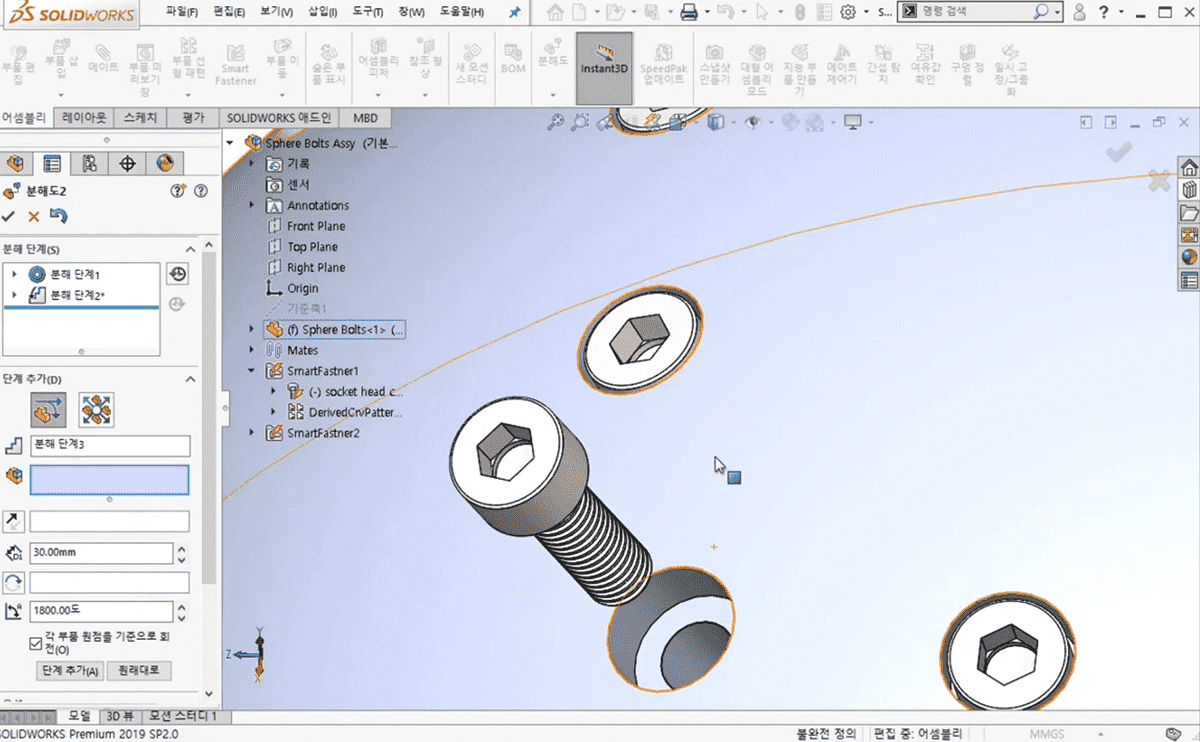Open the 파일(F) menu

click(x=183, y=12)
